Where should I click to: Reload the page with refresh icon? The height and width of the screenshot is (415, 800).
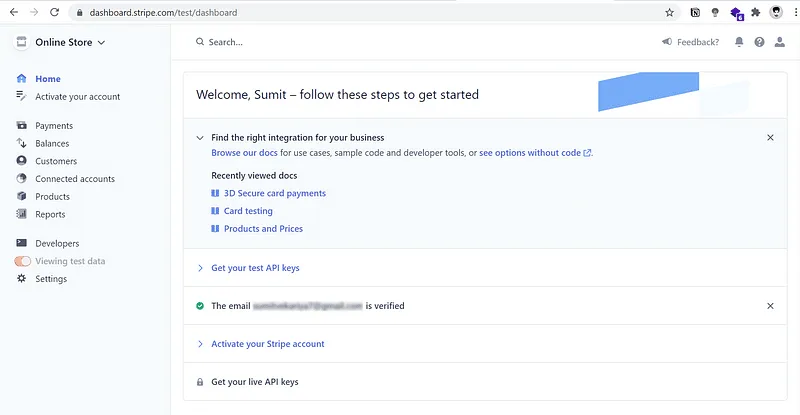pos(55,12)
